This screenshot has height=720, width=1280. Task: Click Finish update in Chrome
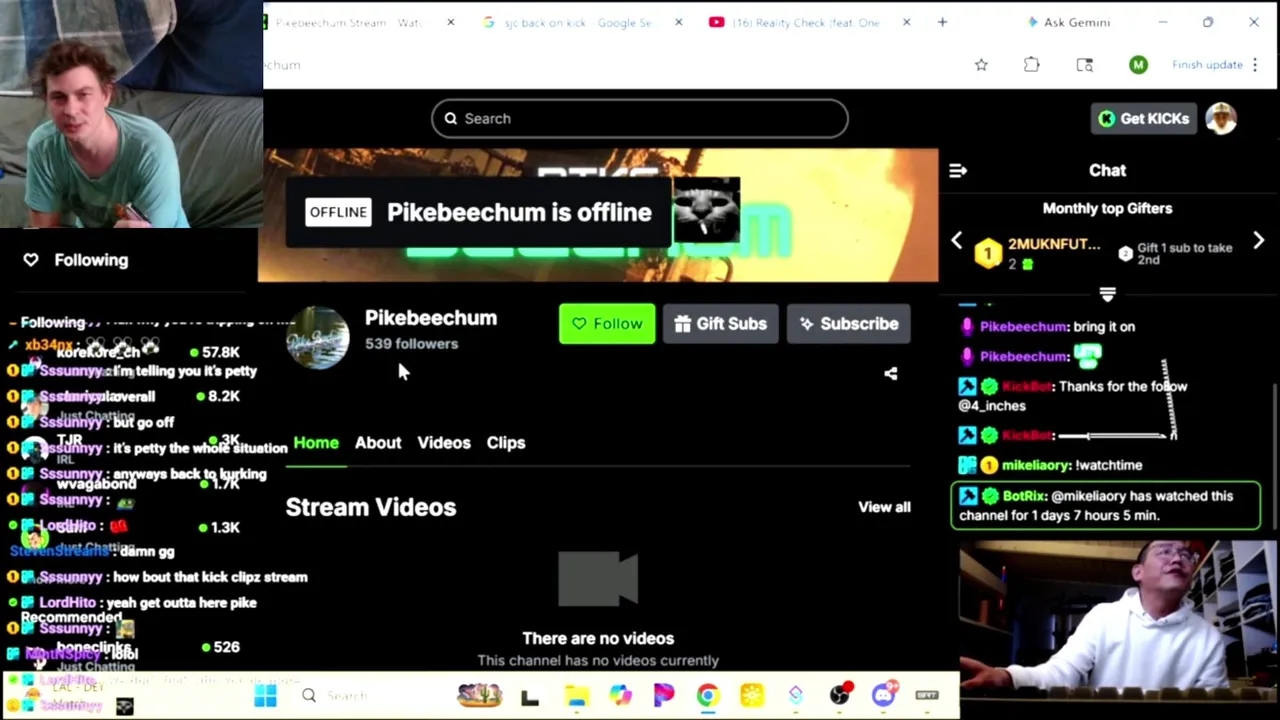[1207, 65]
